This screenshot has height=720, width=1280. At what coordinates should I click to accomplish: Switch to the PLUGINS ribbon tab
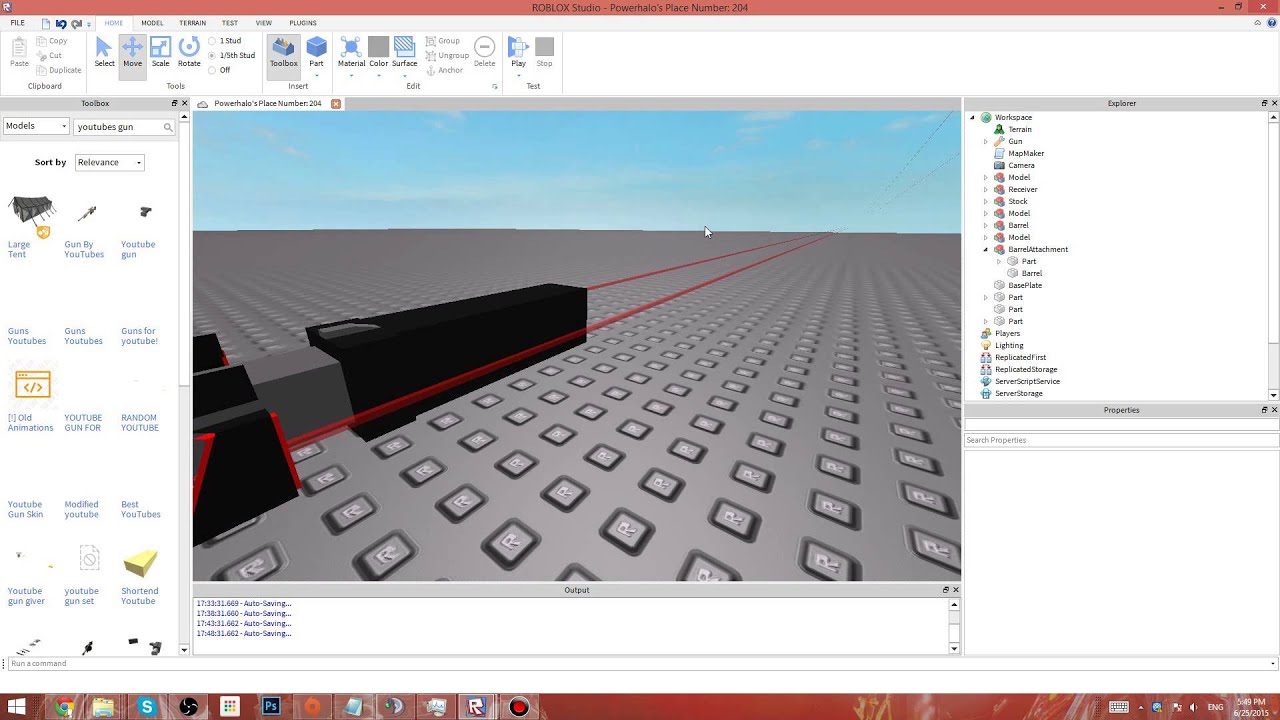coord(303,23)
